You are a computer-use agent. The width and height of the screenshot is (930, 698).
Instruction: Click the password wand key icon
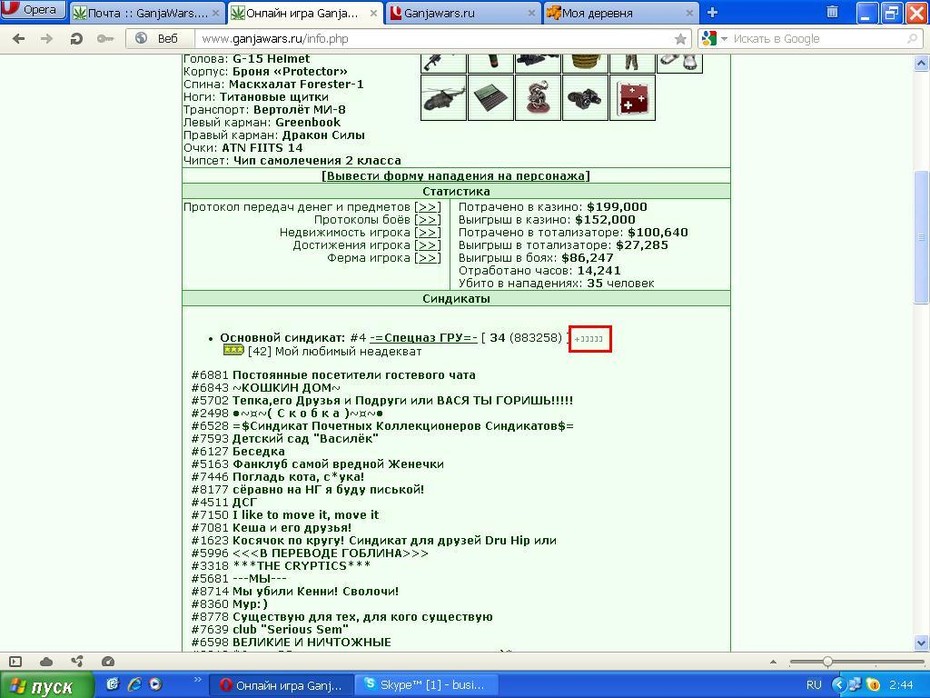click(105, 39)
